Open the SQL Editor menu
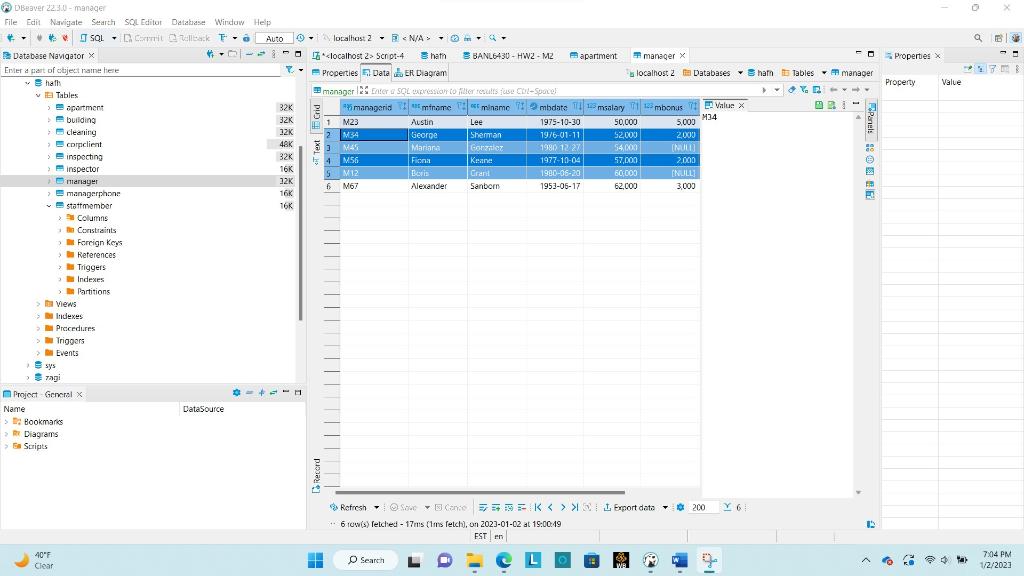The image size is (1024, 576). click(x=142, y=22)
